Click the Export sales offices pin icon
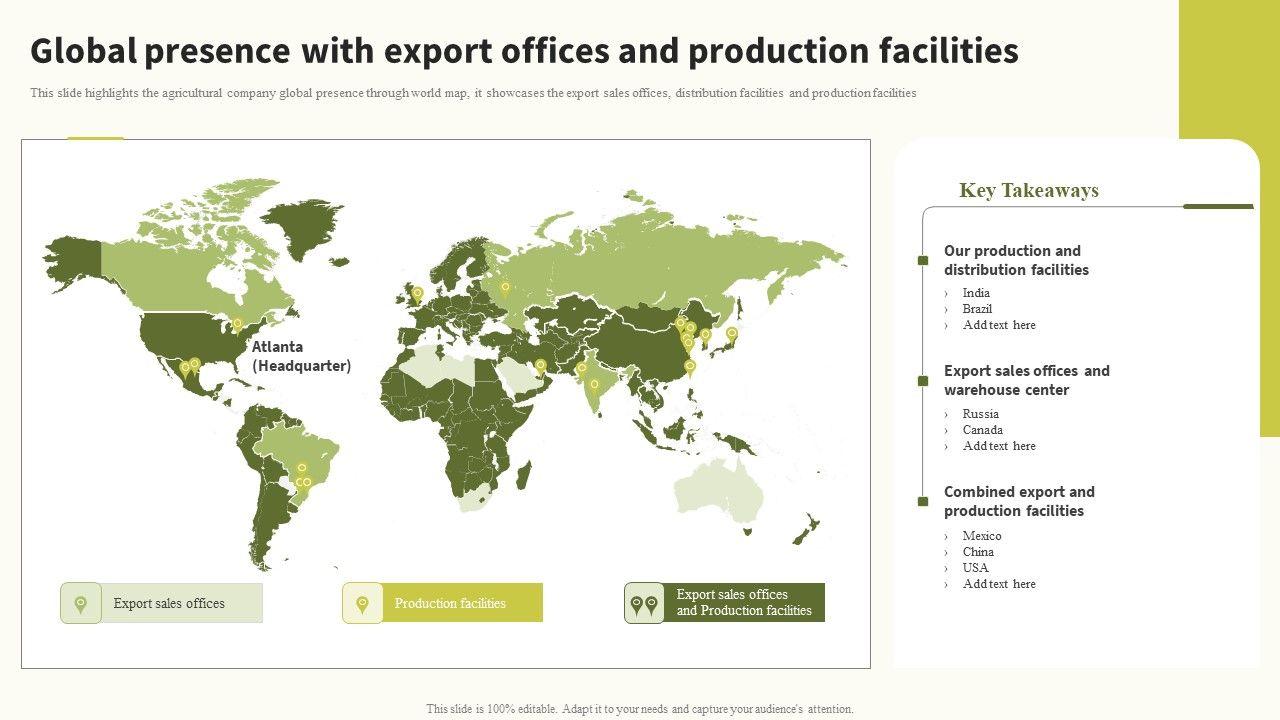Viewport: 1280px width, 720px height. tap(81, 604)
